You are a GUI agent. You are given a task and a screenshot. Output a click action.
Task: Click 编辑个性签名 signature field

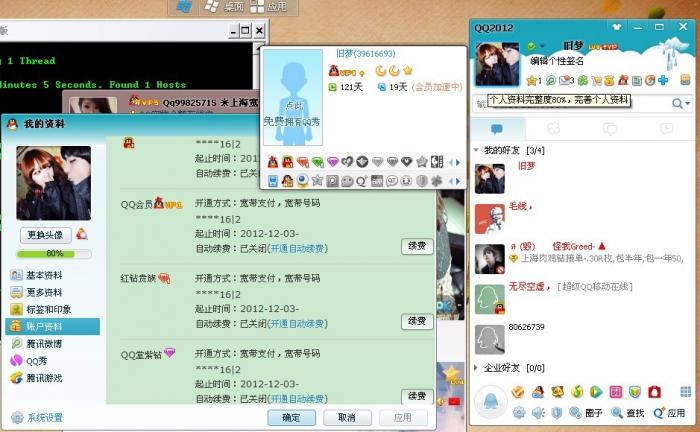click(557, 61)
